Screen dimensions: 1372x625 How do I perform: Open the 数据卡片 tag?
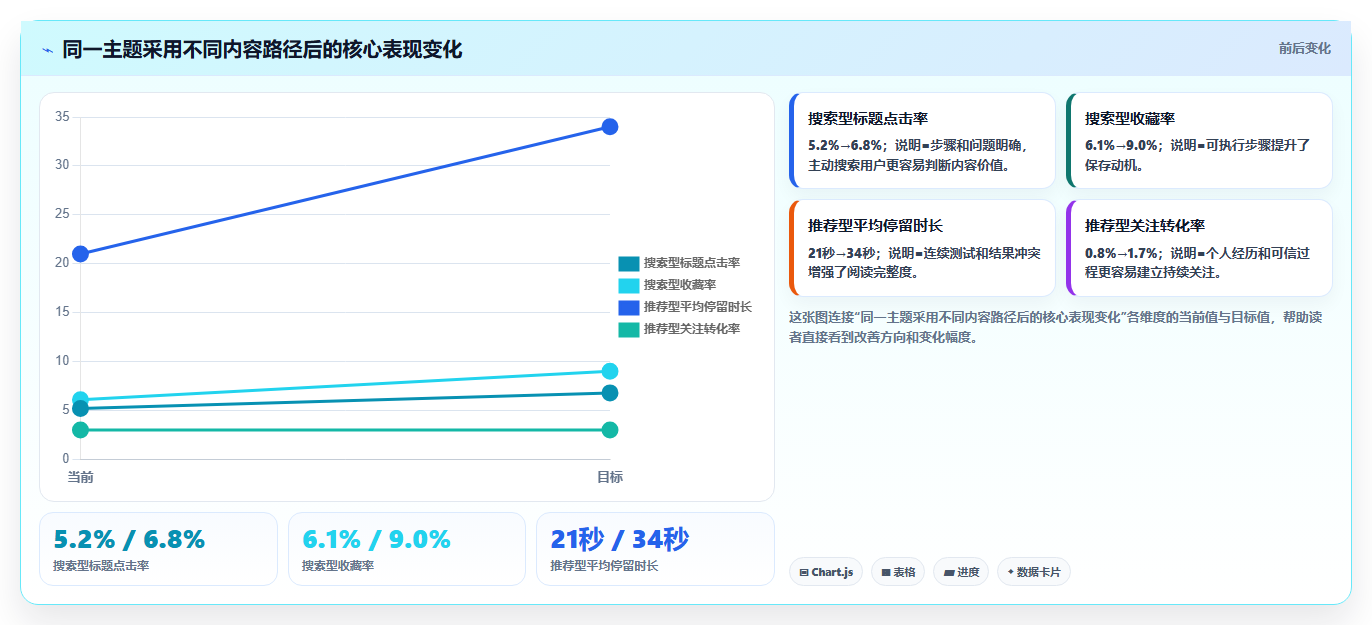point(1033,572)
